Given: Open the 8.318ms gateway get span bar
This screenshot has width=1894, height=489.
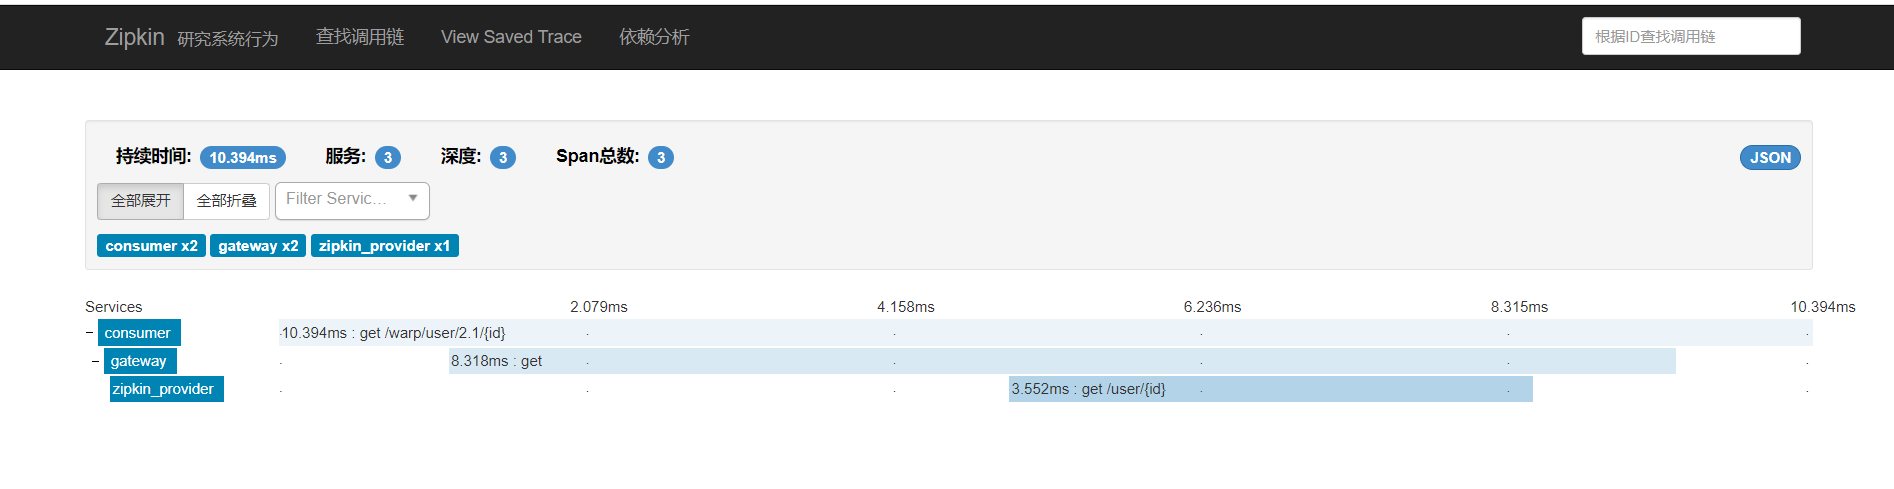Looking at the screenshot, I should 1062,361.
